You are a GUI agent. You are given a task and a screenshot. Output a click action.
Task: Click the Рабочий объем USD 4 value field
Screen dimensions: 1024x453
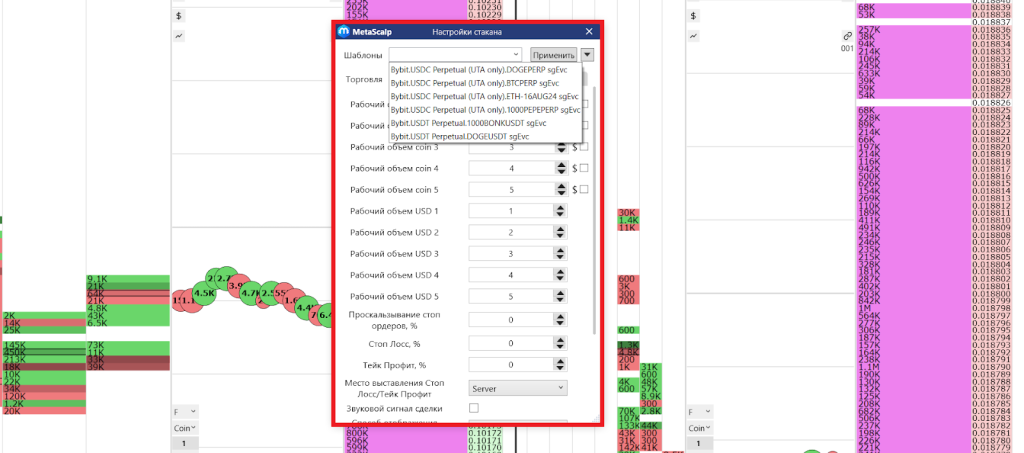[512, 275]
